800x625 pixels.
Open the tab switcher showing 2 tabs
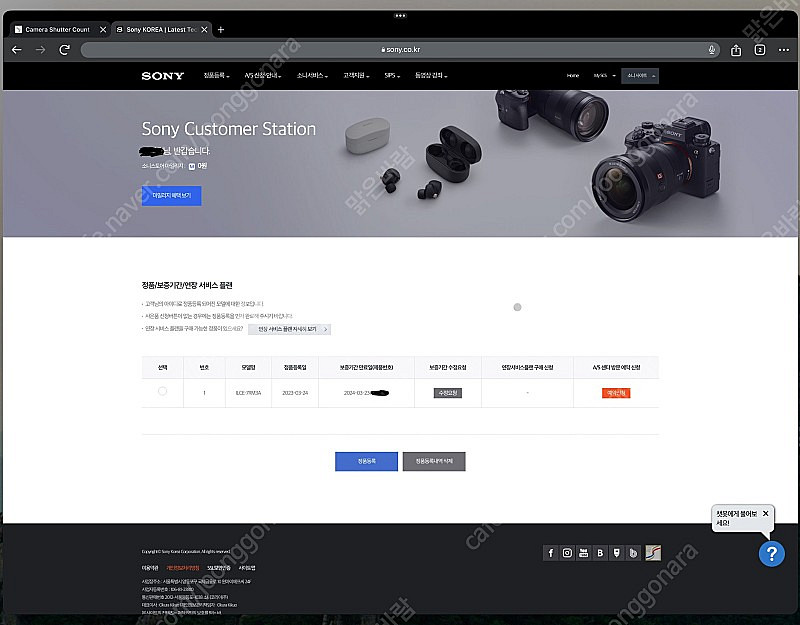[x=760, y=50]
